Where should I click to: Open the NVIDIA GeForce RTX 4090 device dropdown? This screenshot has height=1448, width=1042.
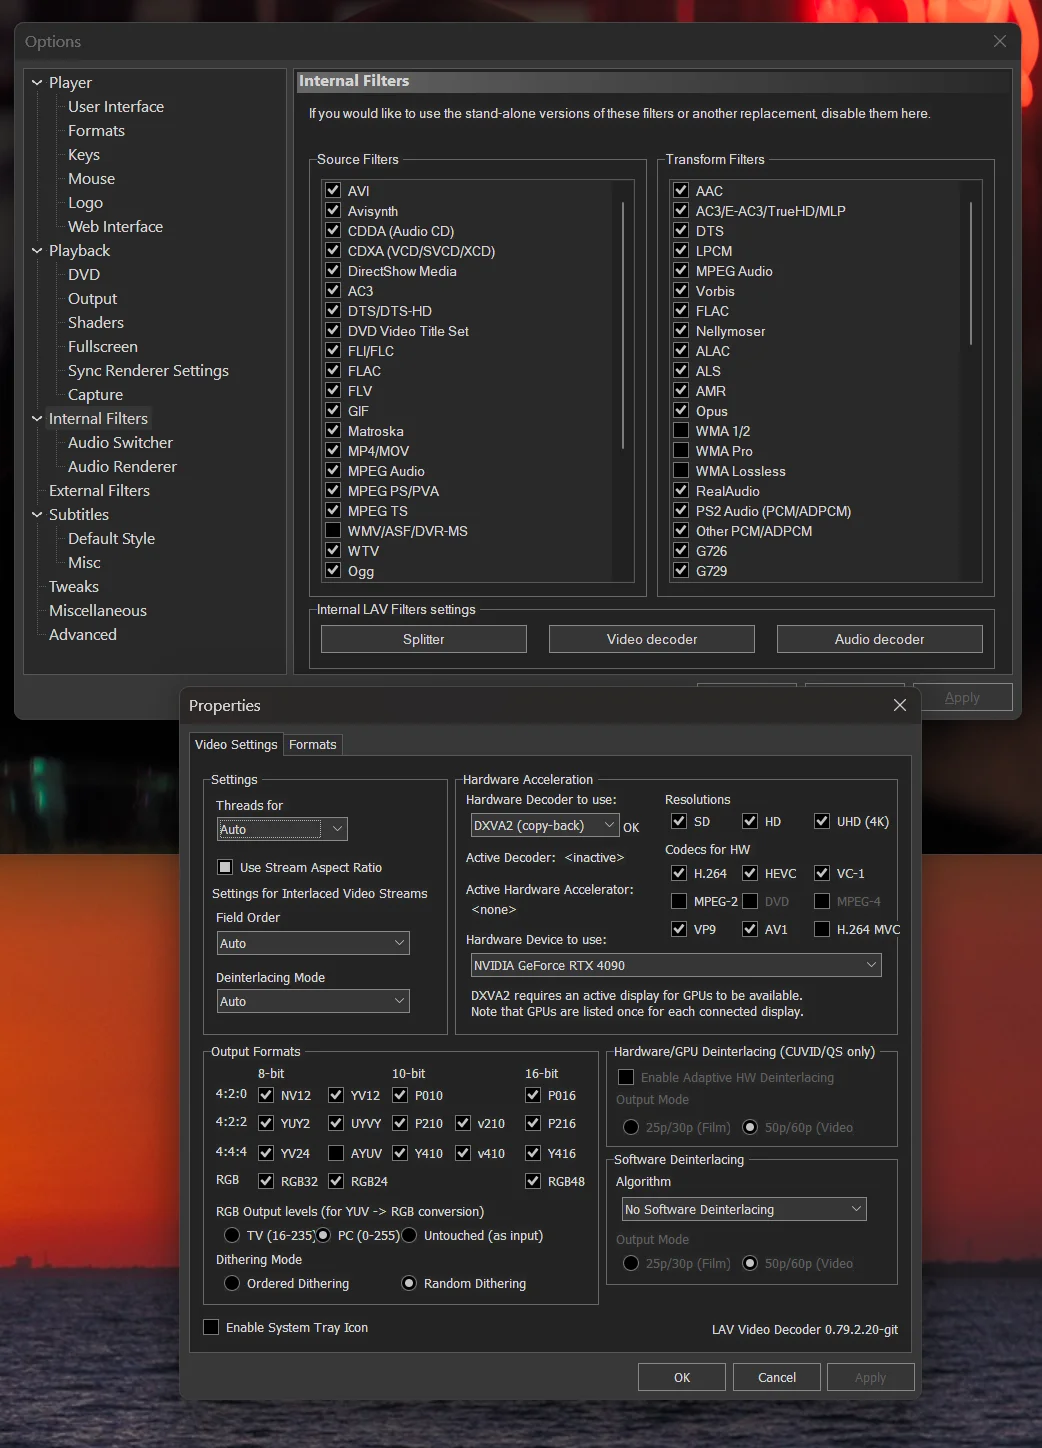[676, 965]
